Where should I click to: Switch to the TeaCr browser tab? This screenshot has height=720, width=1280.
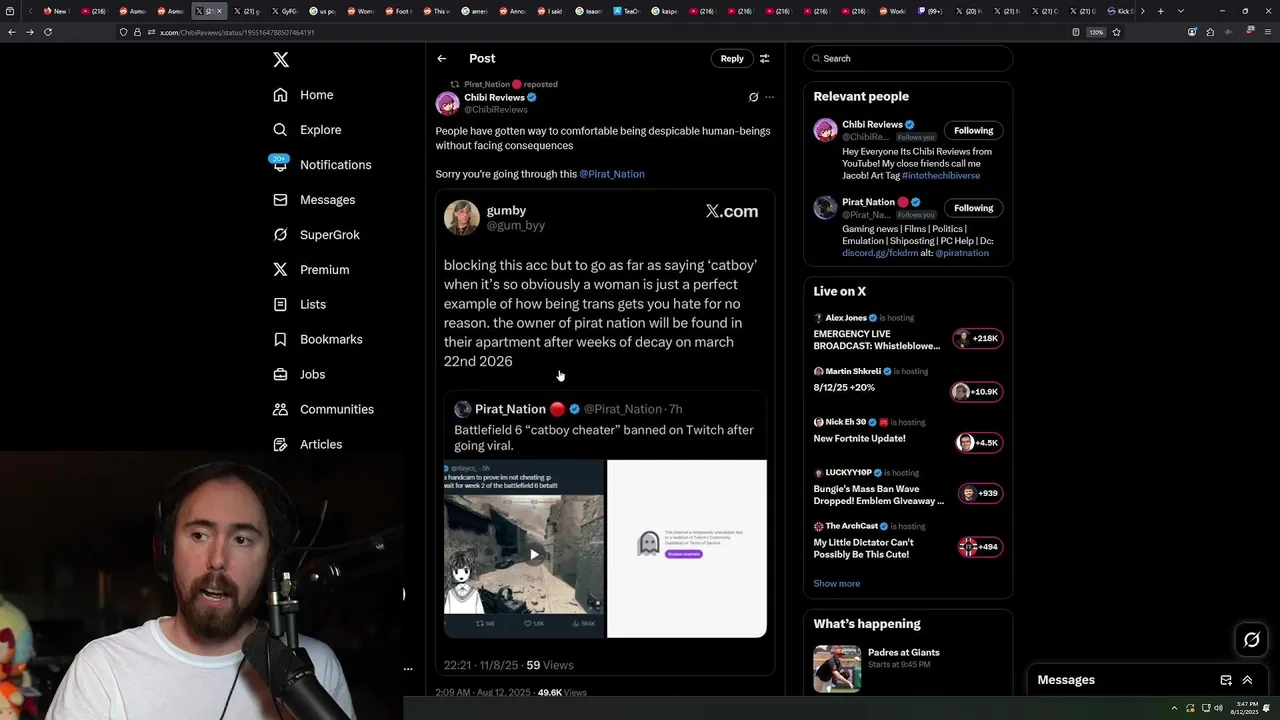pyautogui.click(x=626, y=11)
